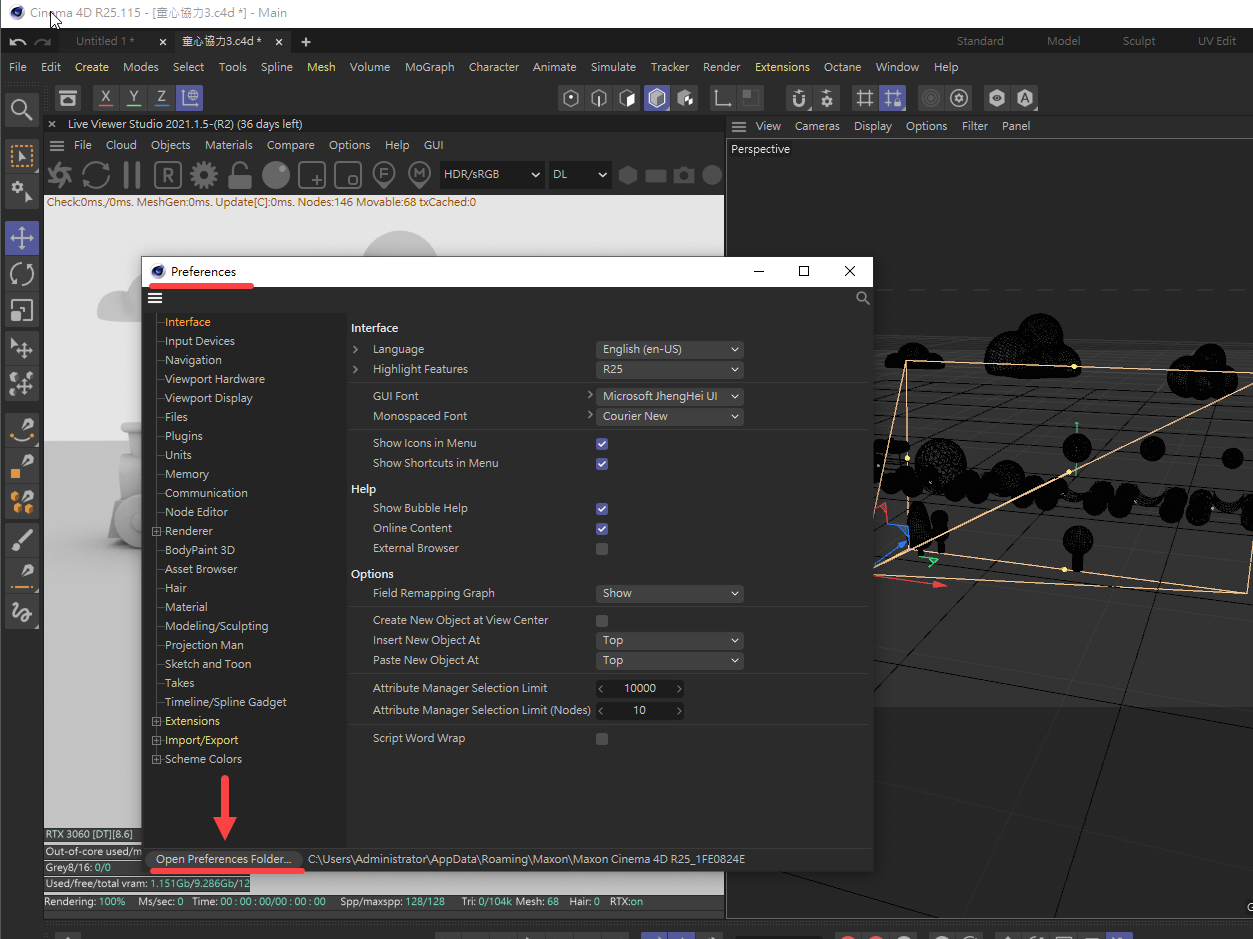Toggle Online Content checkbox
This screenshot has height=939, width=1253.
[x=602, y=529]
